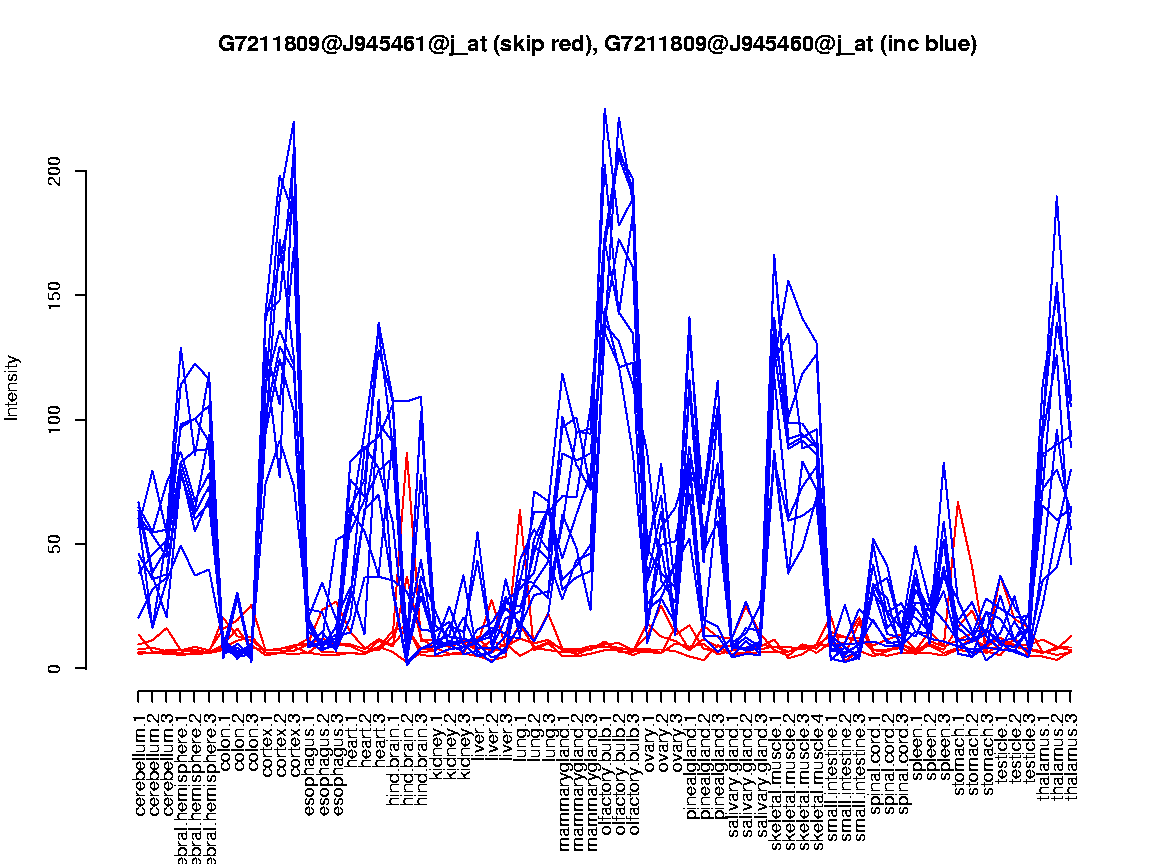Click the blue peak above thalamus.2
This screenshot has height=864, width=1152.
[x=1056, y=197]
